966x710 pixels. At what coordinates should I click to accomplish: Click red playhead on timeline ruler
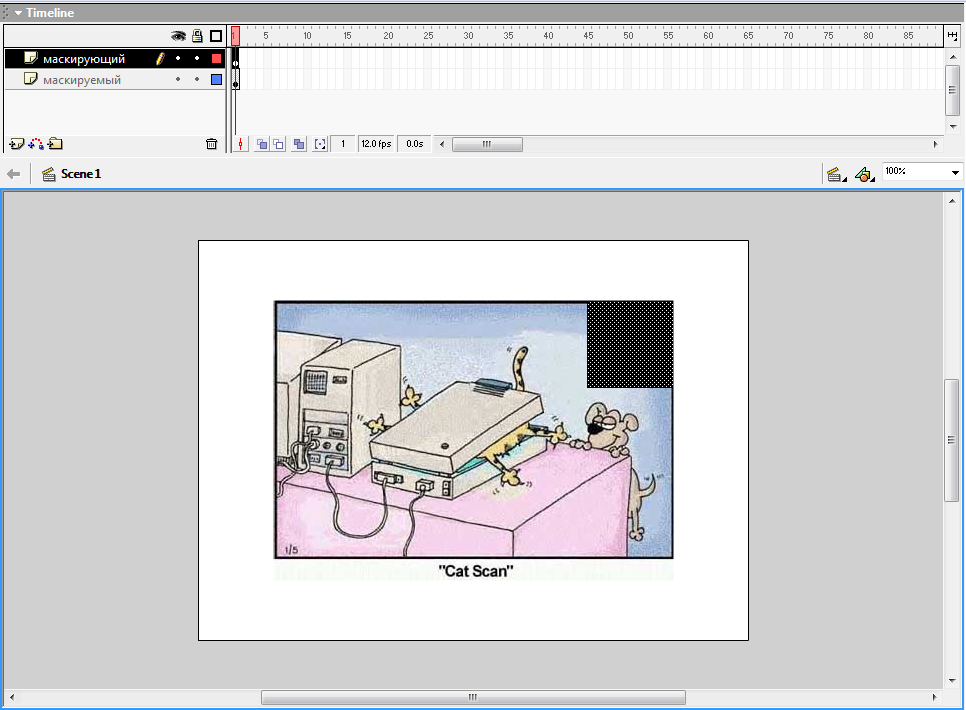[x=235, y=36]
